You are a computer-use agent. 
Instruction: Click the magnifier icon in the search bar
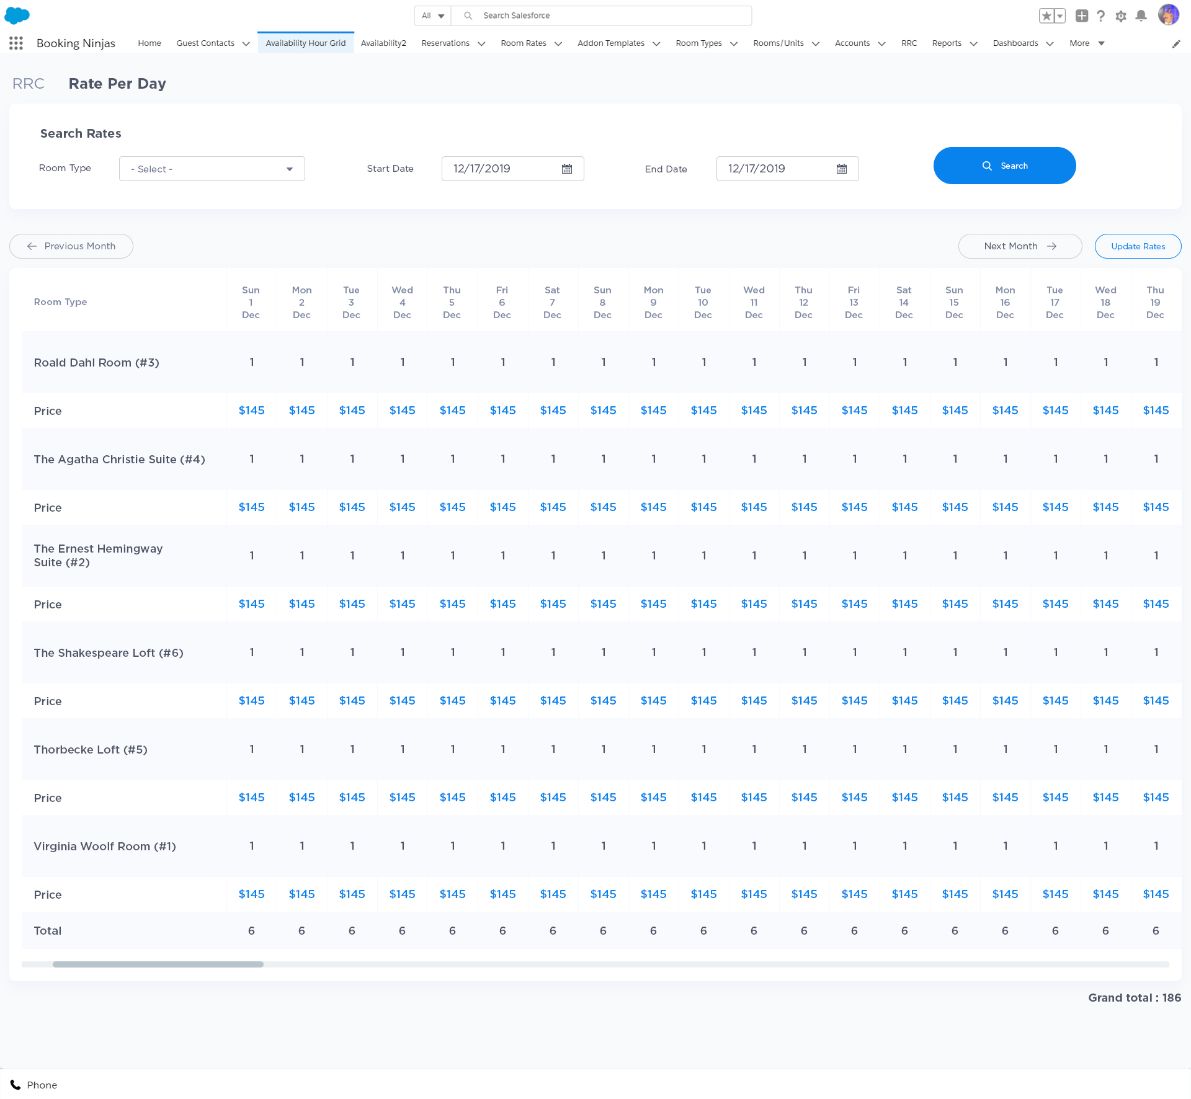[468, 15]
